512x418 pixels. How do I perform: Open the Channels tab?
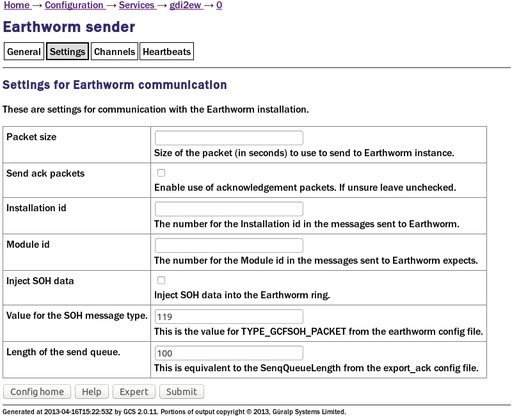[x=114, y=51]
